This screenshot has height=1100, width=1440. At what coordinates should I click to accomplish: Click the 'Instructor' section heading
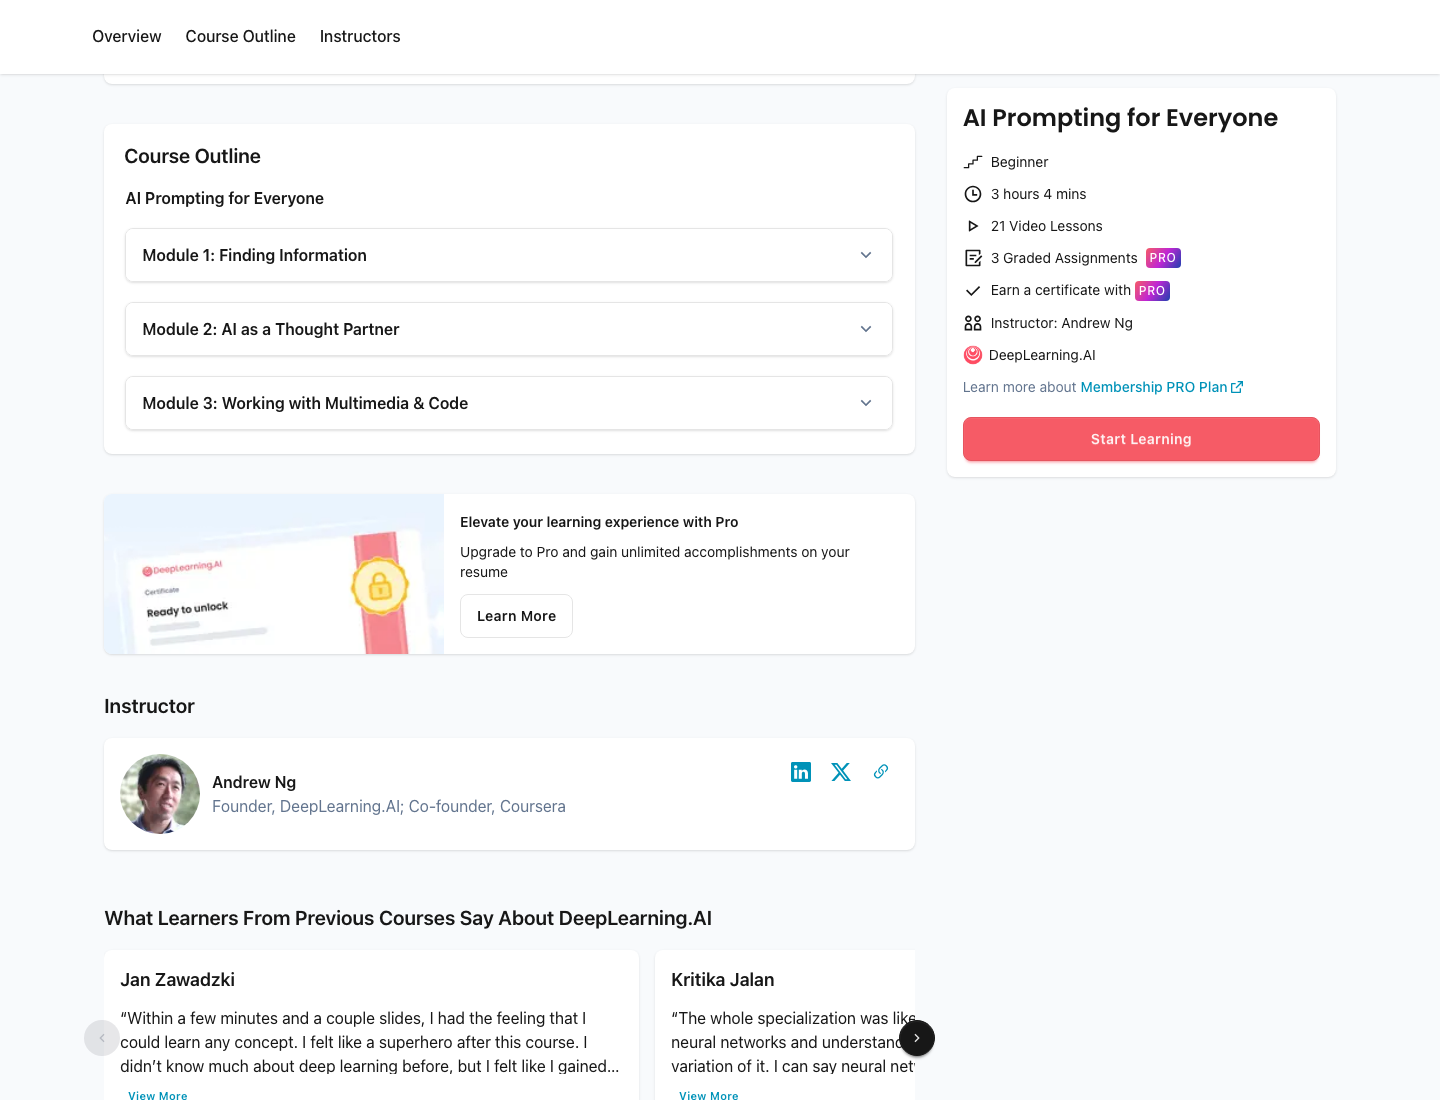pyautogui.click(x=149, y=706)
